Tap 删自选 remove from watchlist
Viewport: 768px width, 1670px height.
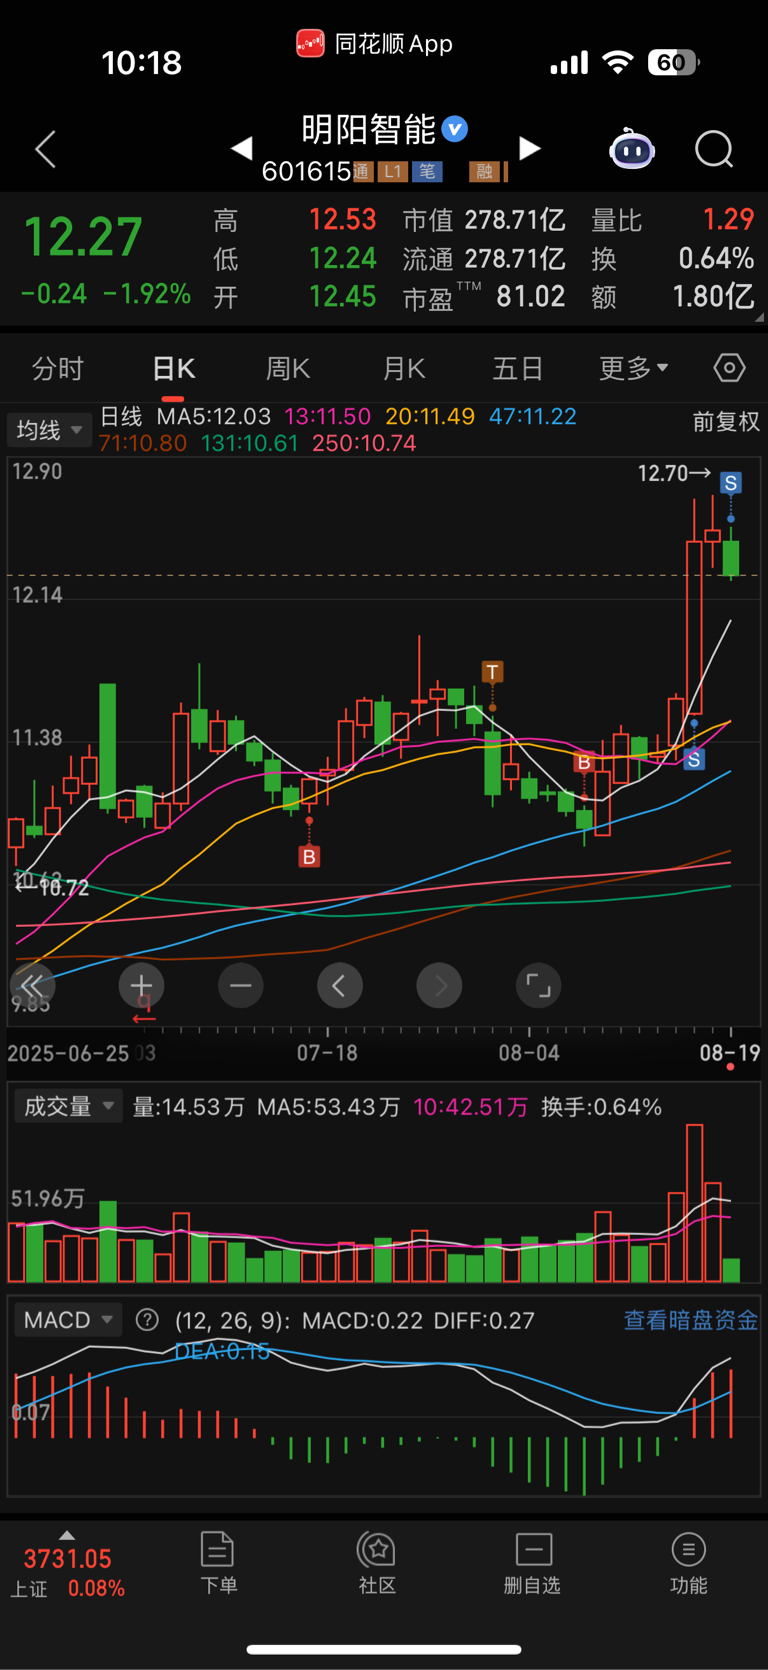pos(532,1562)
